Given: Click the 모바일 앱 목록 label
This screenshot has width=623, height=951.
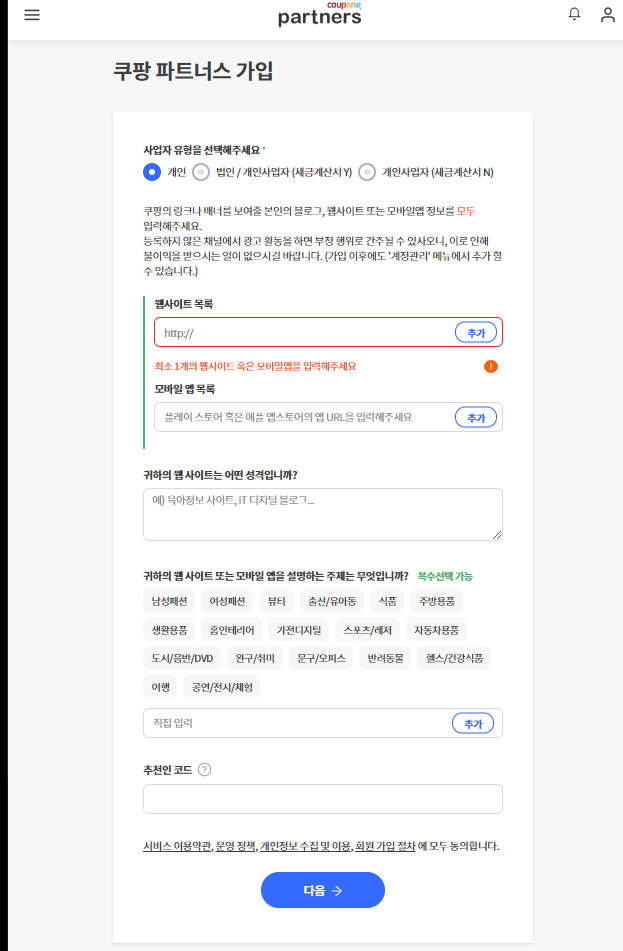Looking at the screenshot, I should click(x=184, y=389).
